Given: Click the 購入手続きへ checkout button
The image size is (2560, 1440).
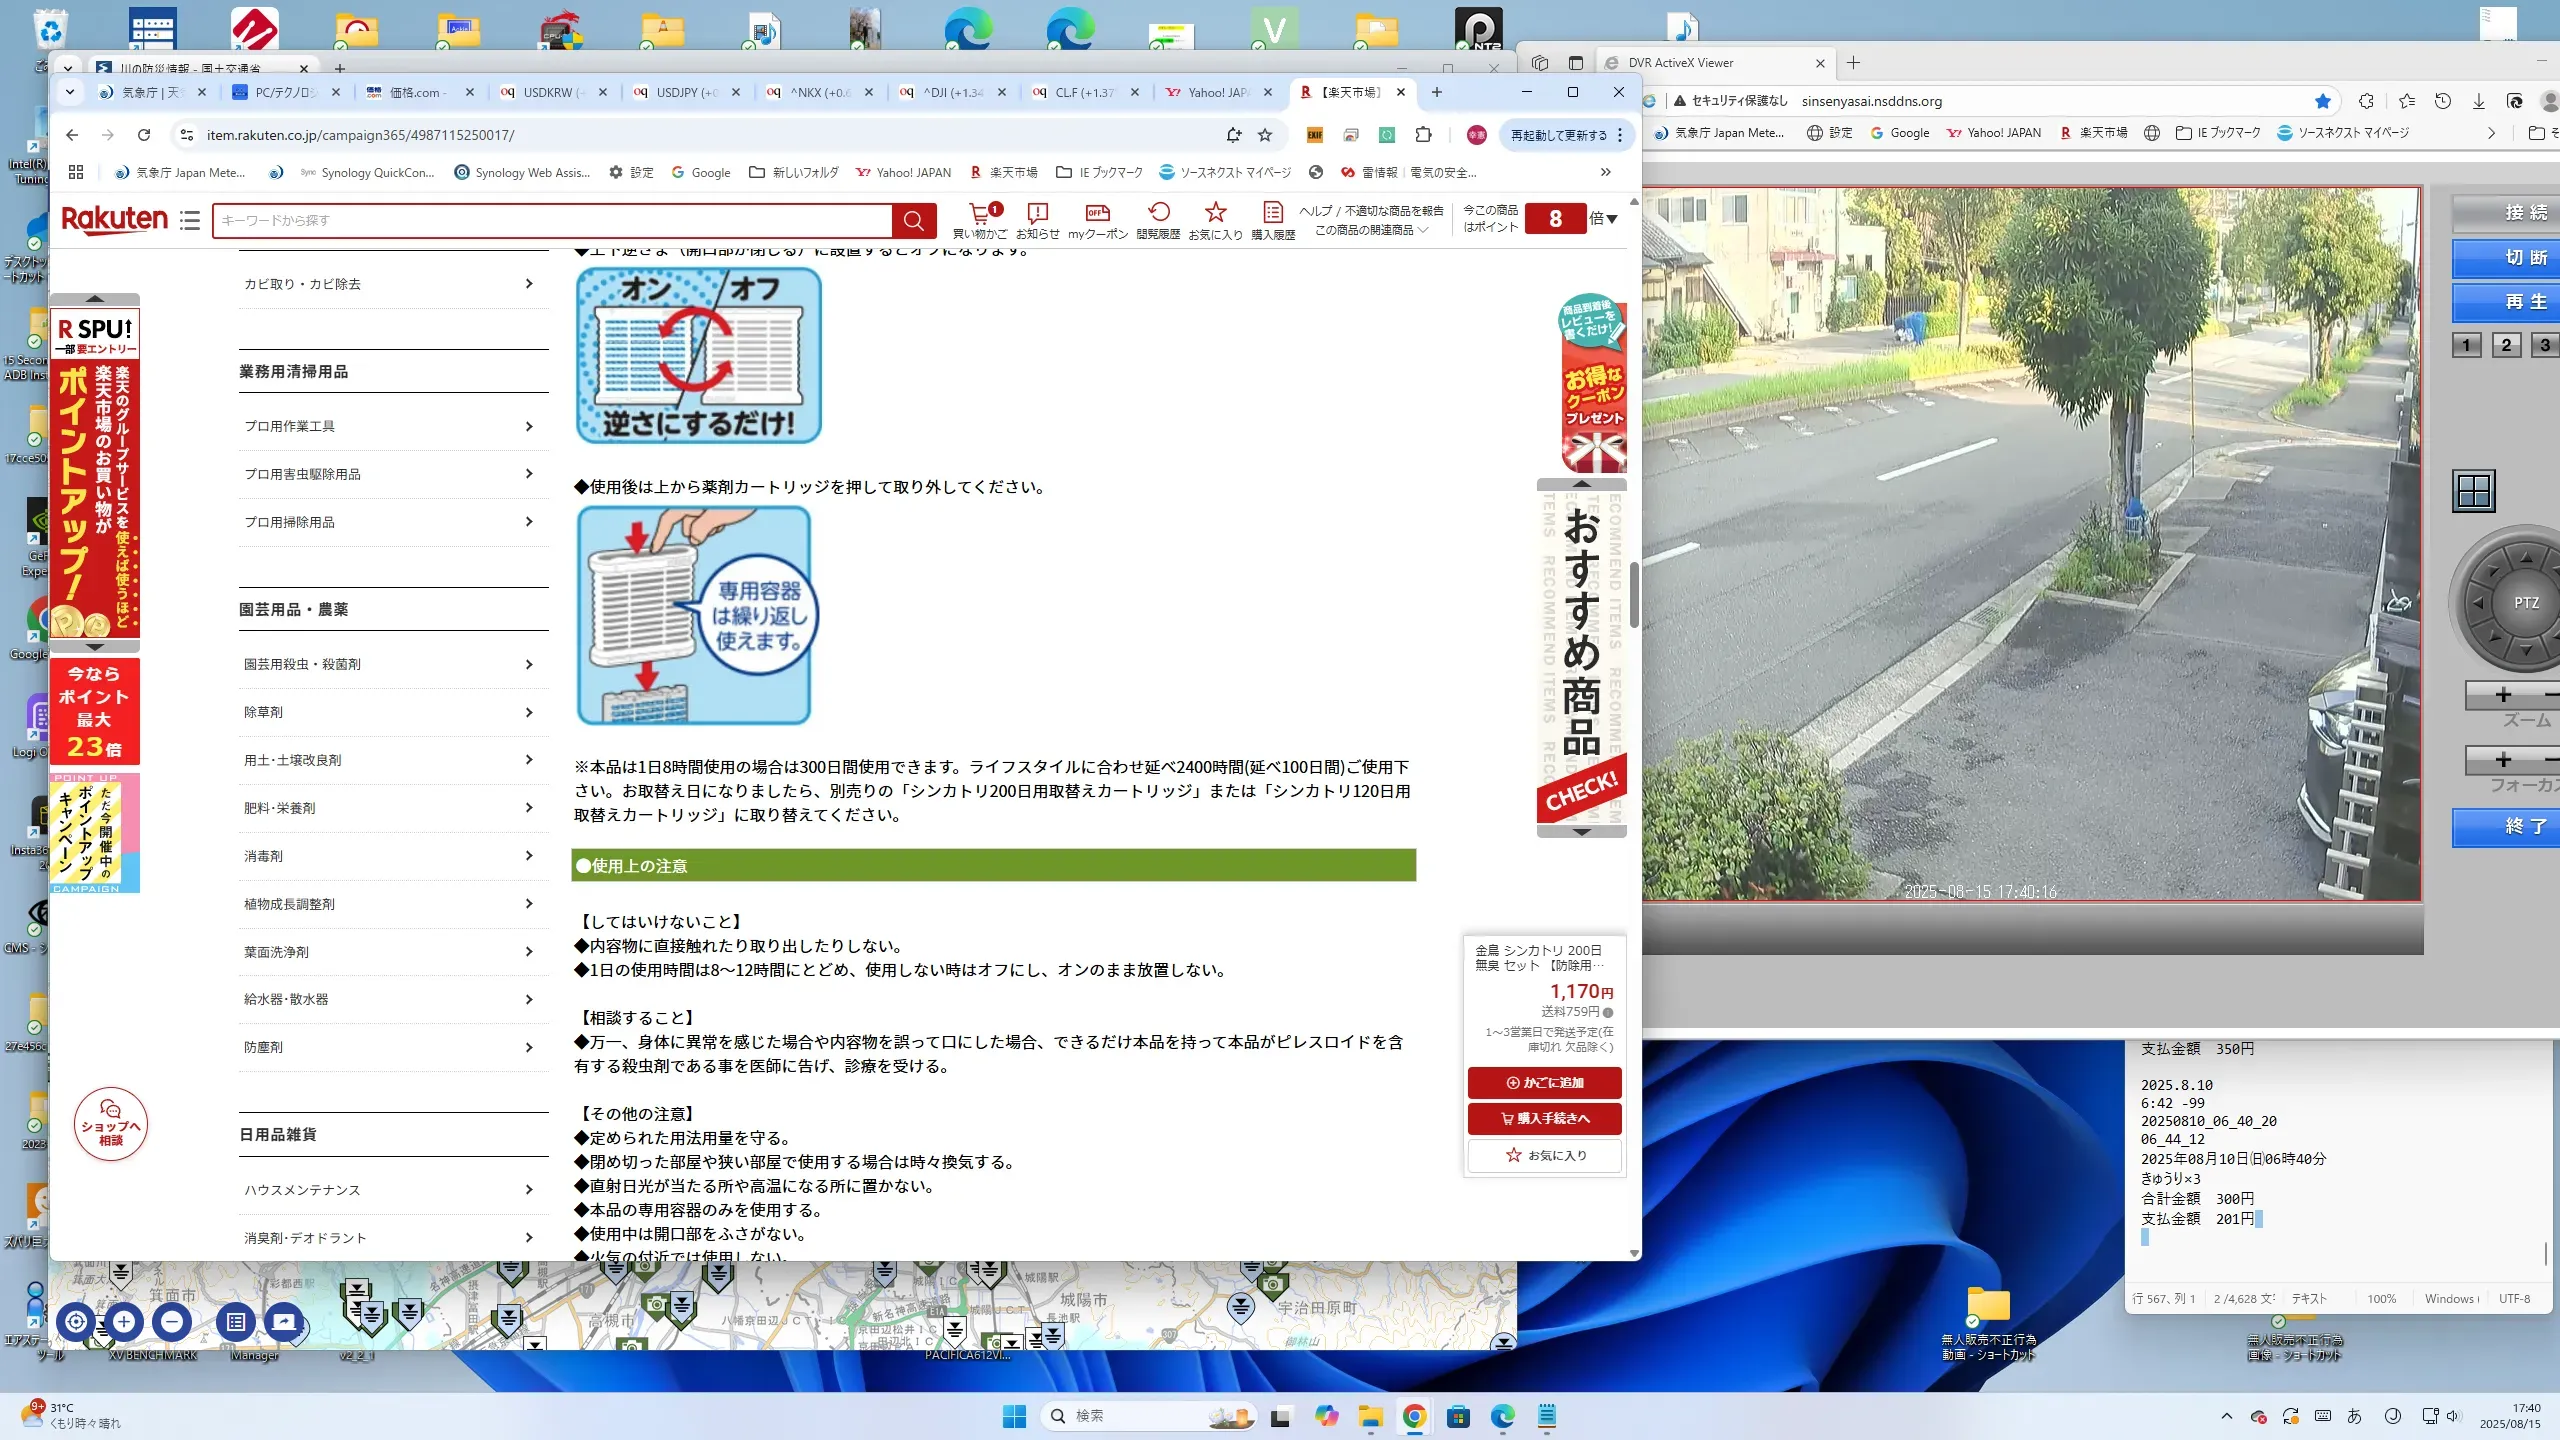Looking at the screenshot, I should (1545, 1118).
